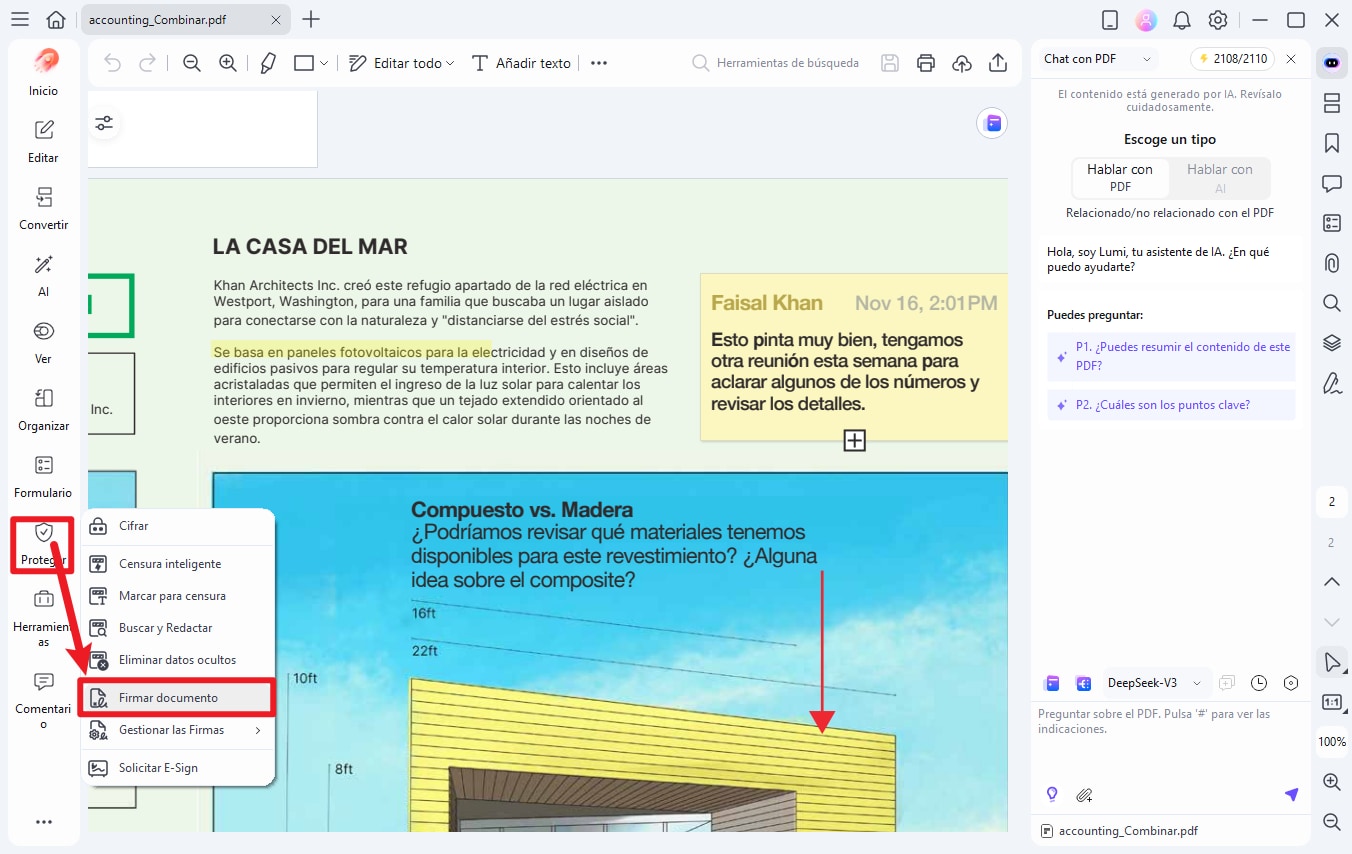Open the signature tool on the right sidebar
Image resolution: width=1352 pixels, height=854 pixels.
pyautogui.click(x=1331, y=383)
